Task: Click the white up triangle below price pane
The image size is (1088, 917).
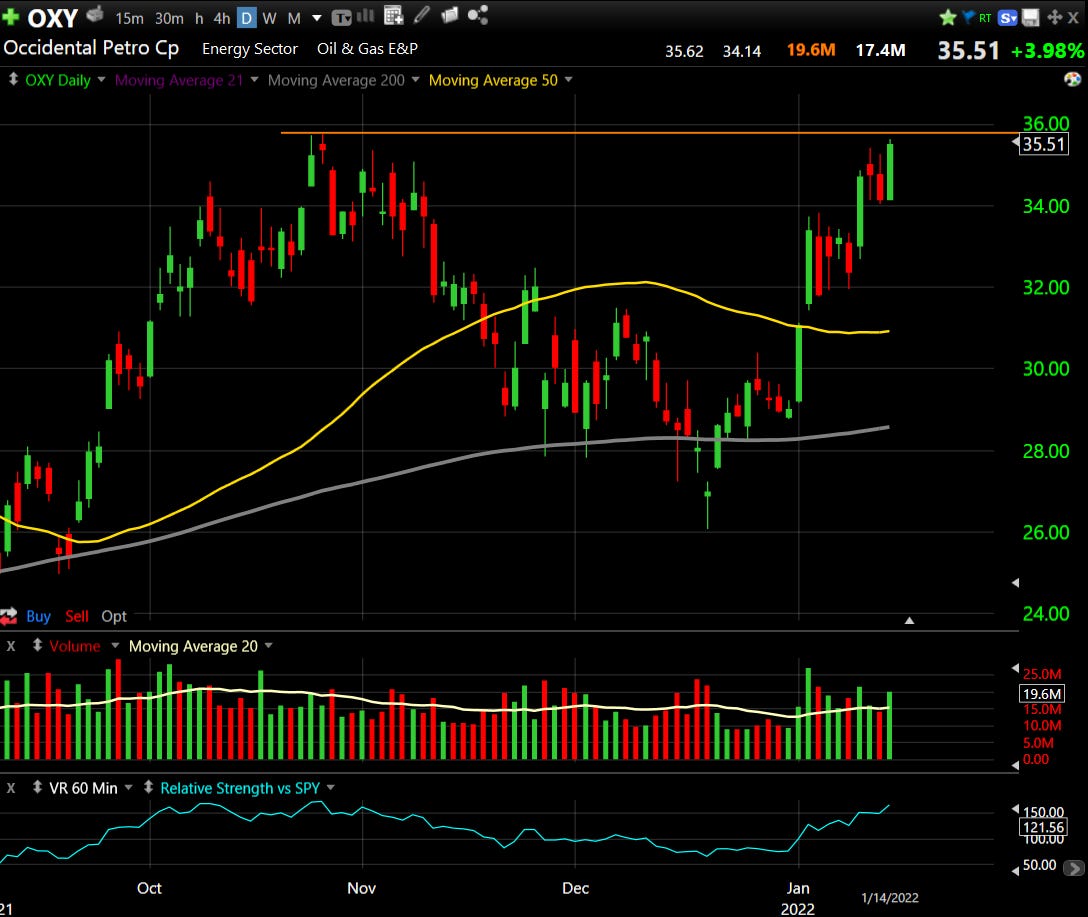Action: (x=909, y=620)
